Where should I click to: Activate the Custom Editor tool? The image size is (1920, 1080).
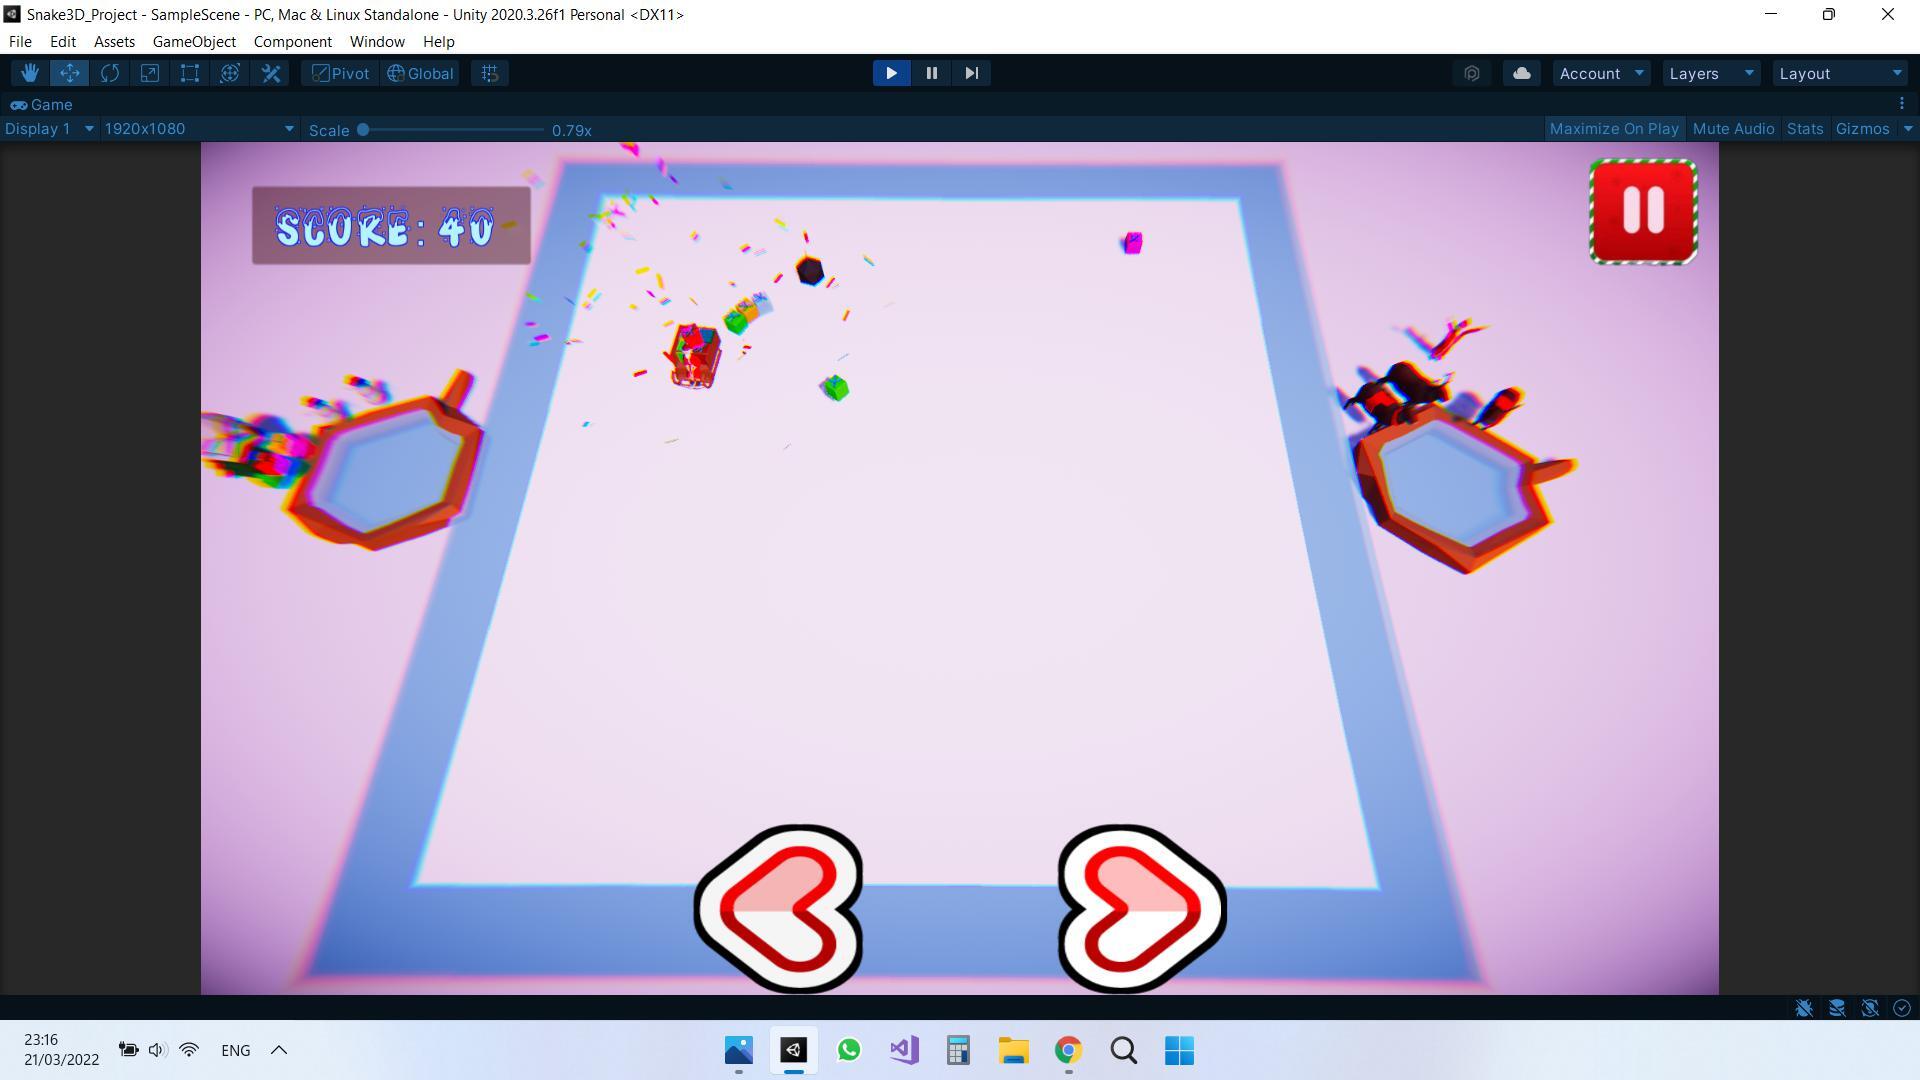[x=270, y=72]
